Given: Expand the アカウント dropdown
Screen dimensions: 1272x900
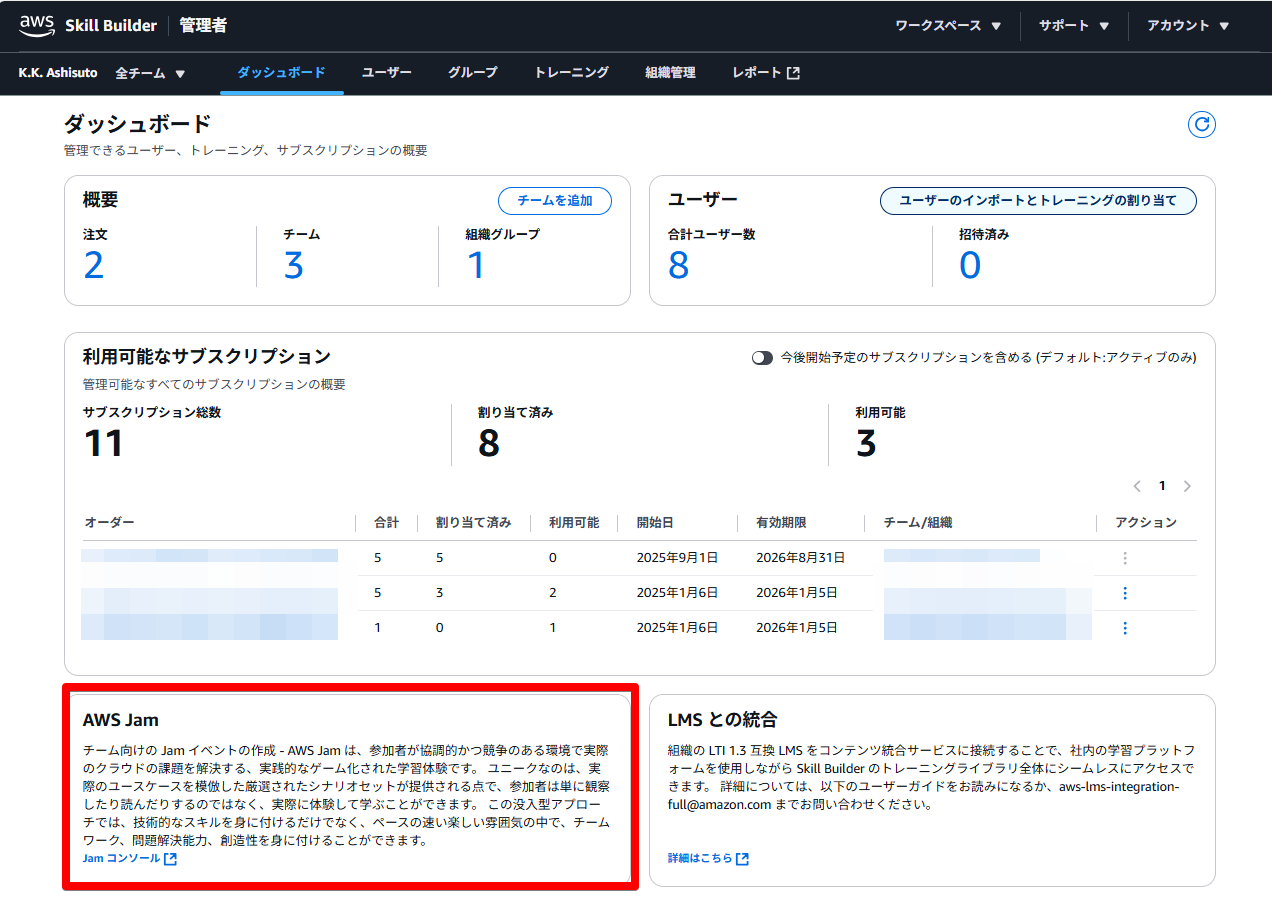Looking at the screenshot, I should tap(1187, 26).
